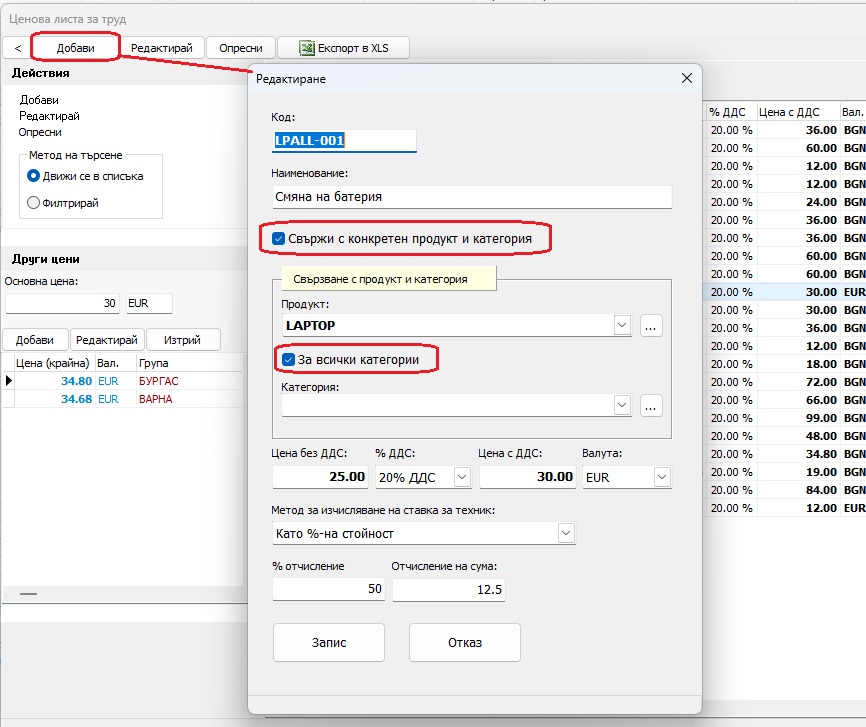866x727 pixels.
Task: Expand the Продукт dropdown arrow
Action: click(622, 325)
